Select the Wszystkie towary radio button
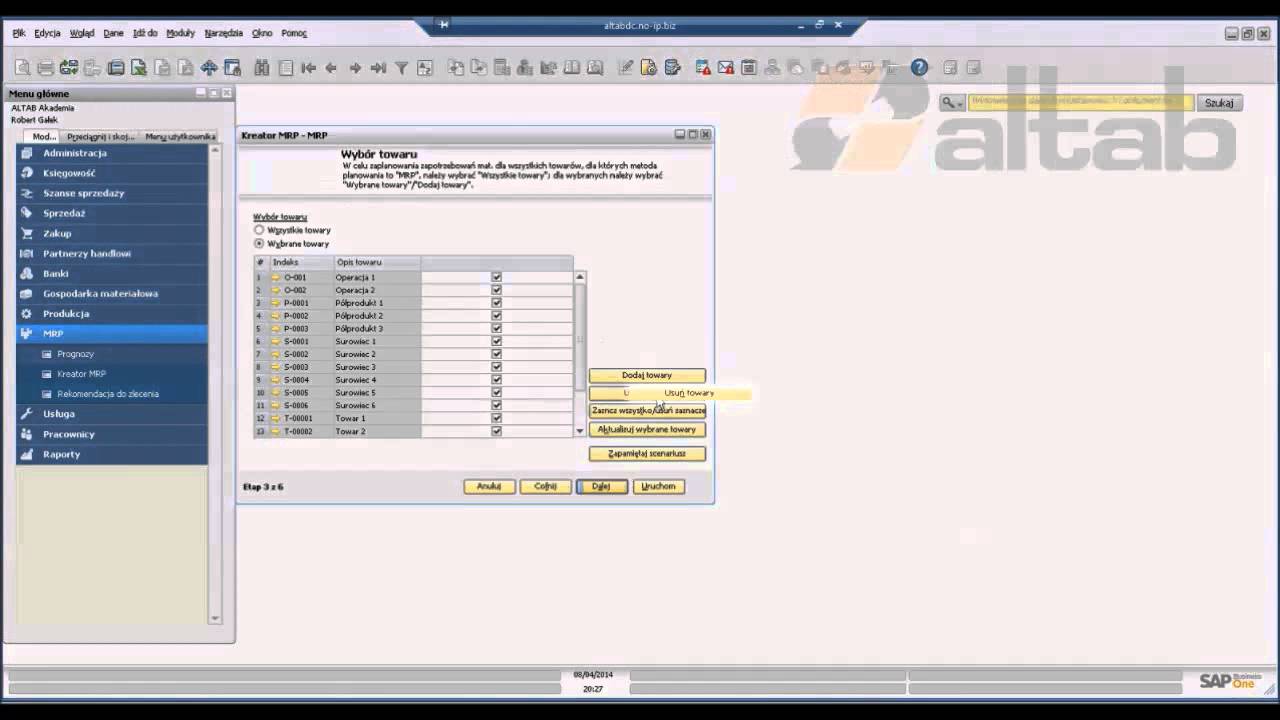 259,230
